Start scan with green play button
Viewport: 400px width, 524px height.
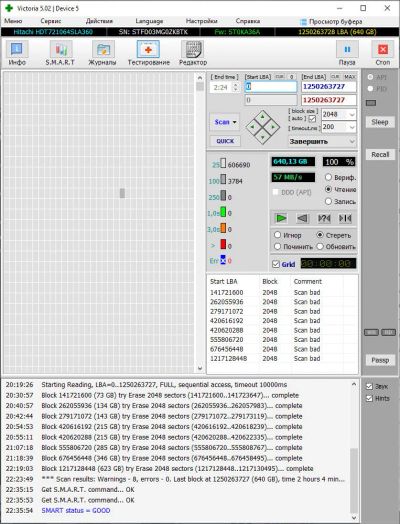pyautogui.click(x=281, y=218)
